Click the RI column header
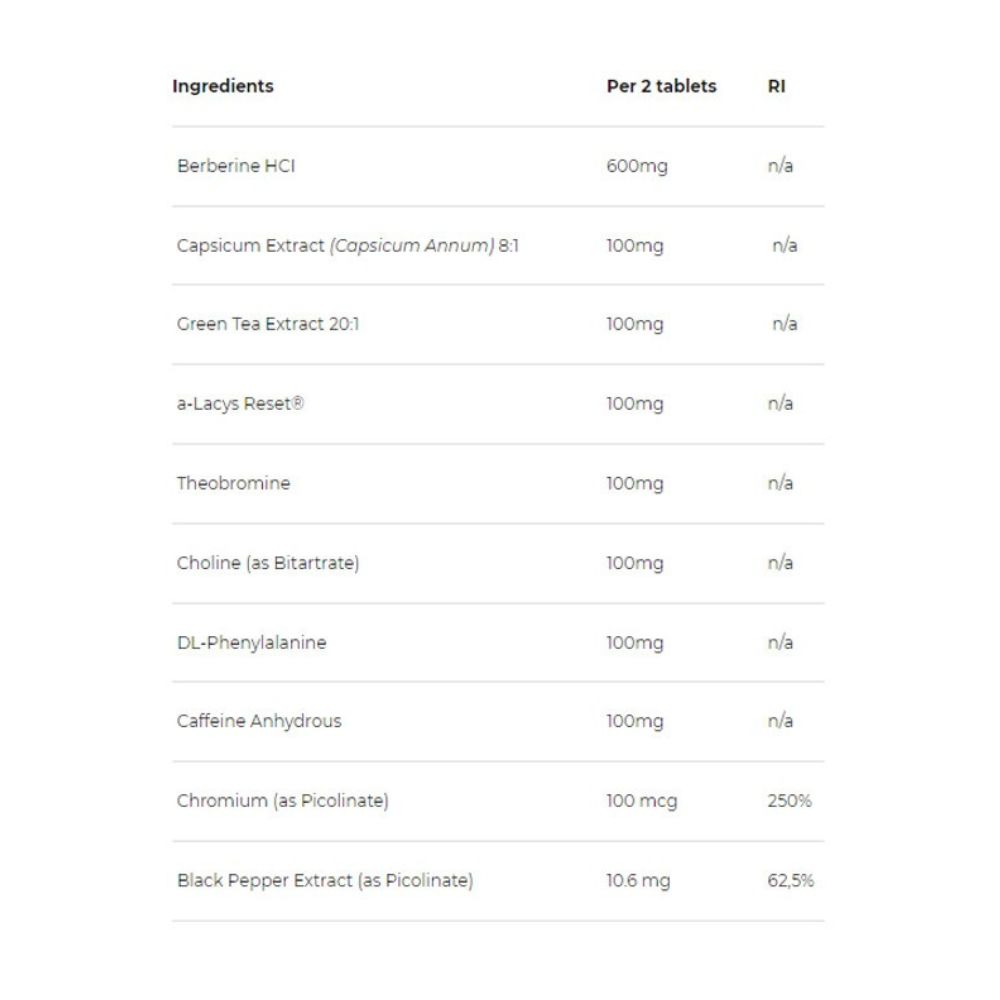Viewport: 1000px width, 1000px height. pyautogui.click(x=776, y=86)
